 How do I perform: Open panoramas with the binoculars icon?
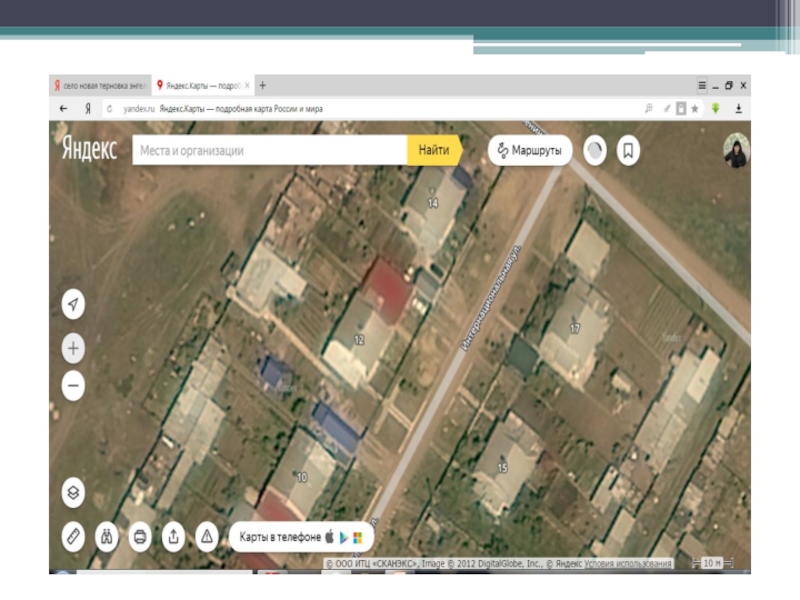(107, 537)
